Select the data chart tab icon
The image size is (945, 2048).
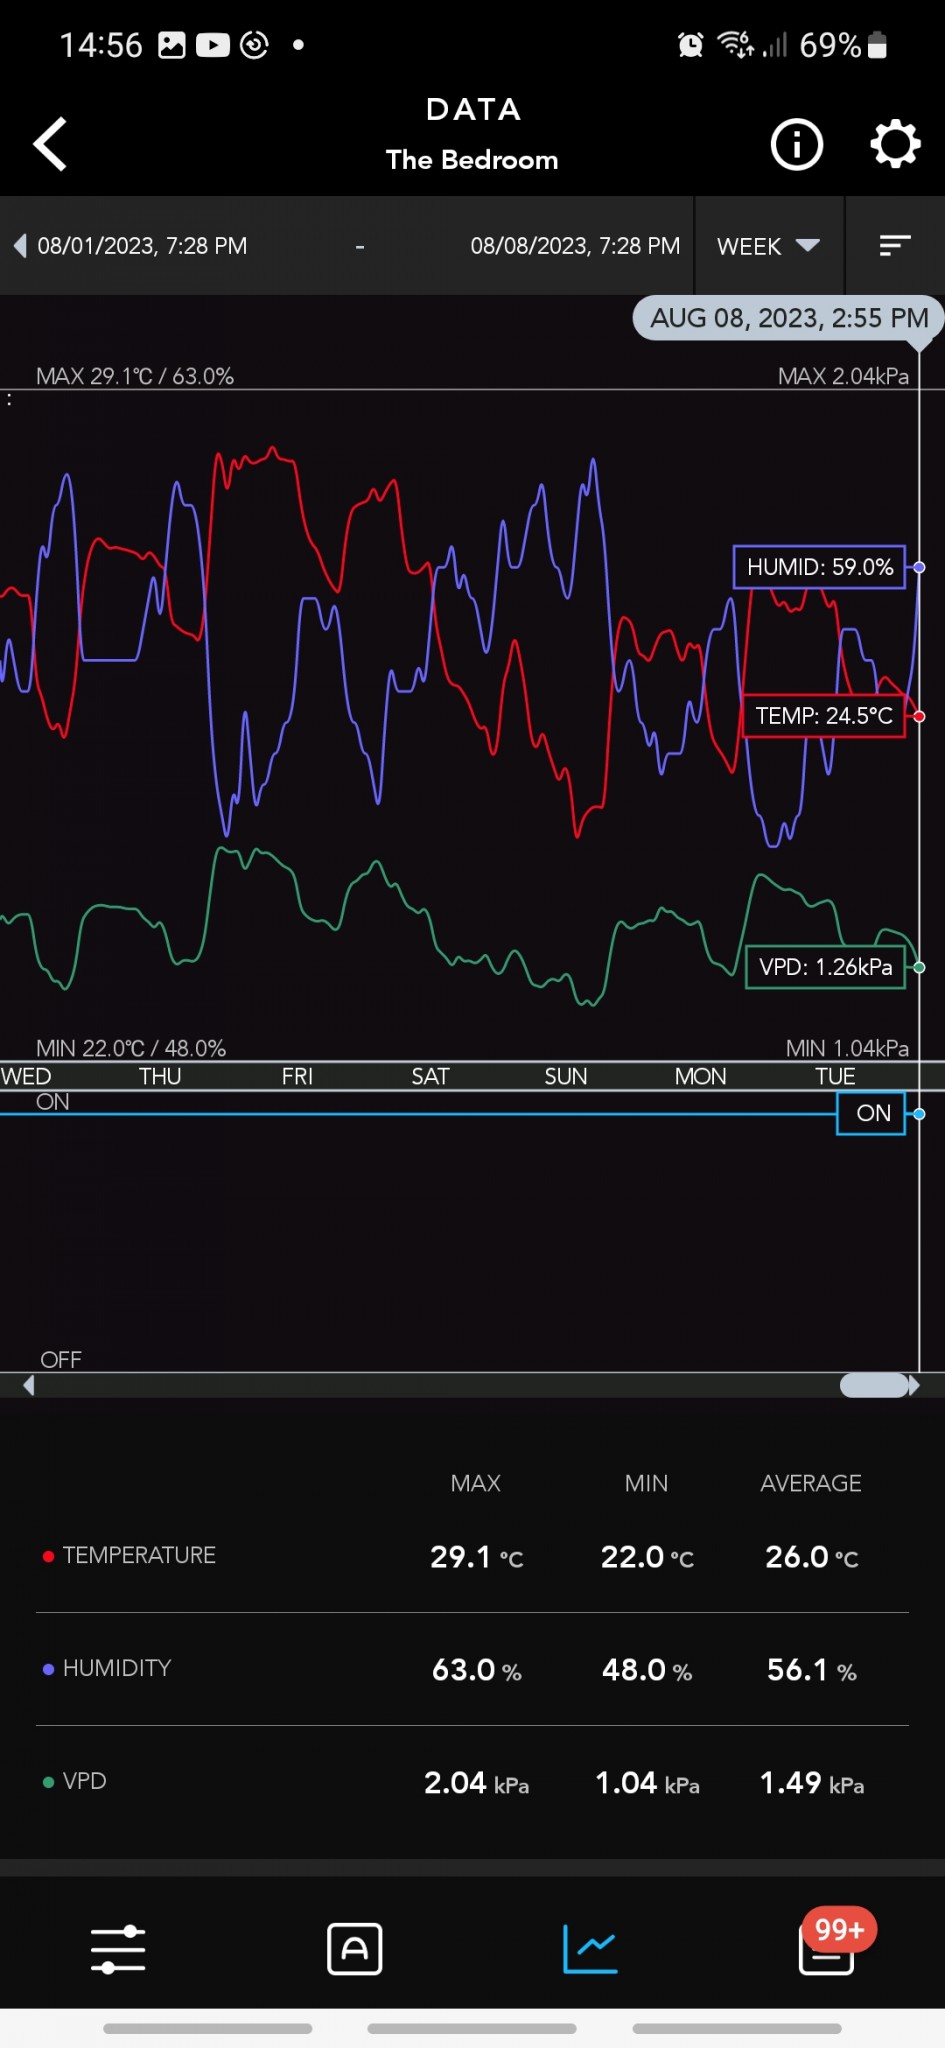(590, 1949)
